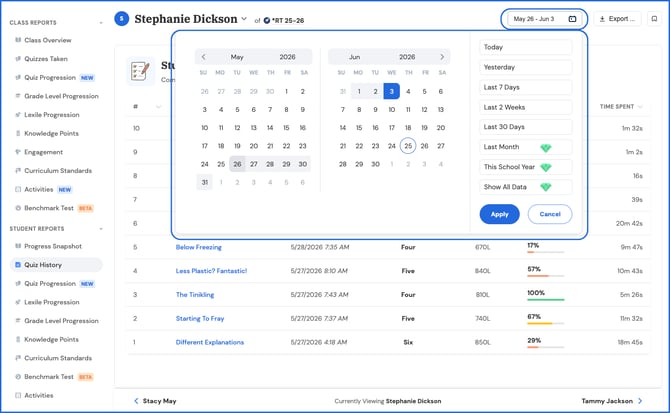Viewport: 670px width, 413px height.
Task: Open the Stephanie Dickson student dropdown
Action: click(x=244, y=19)
